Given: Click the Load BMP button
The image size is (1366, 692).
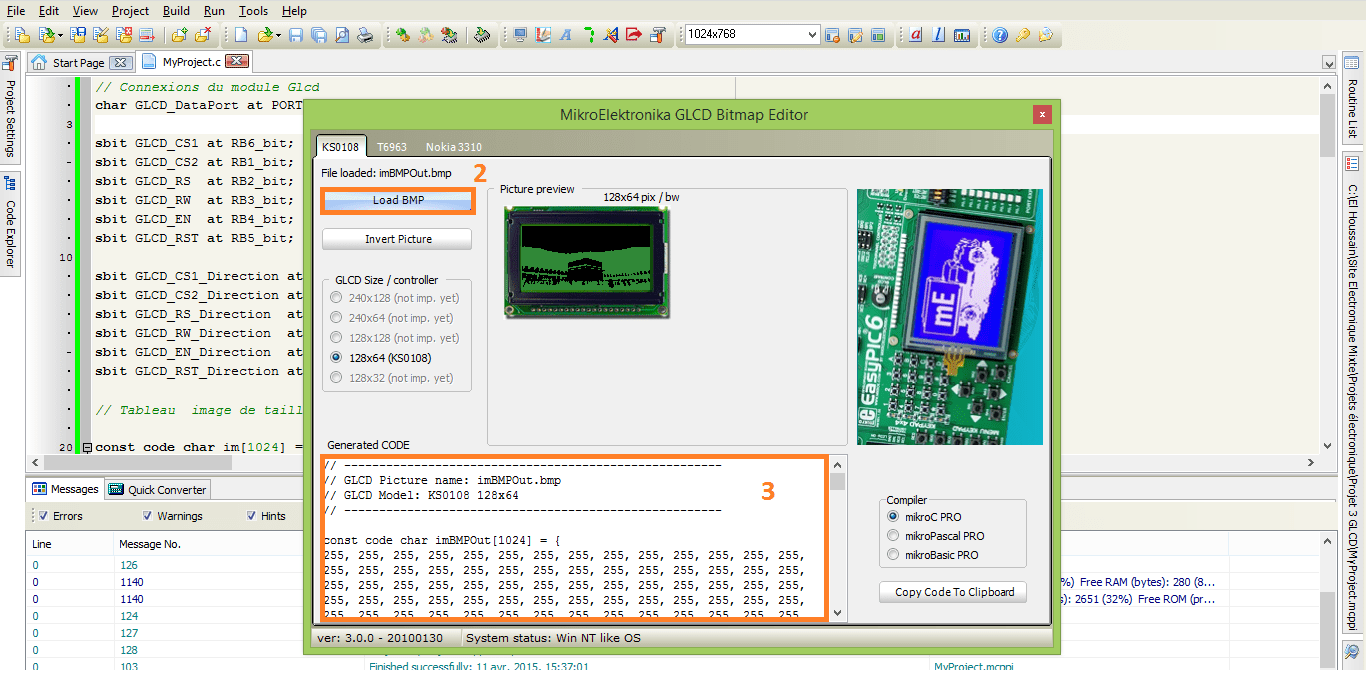Looking at the screenshot, I should [x=398, y=201].
